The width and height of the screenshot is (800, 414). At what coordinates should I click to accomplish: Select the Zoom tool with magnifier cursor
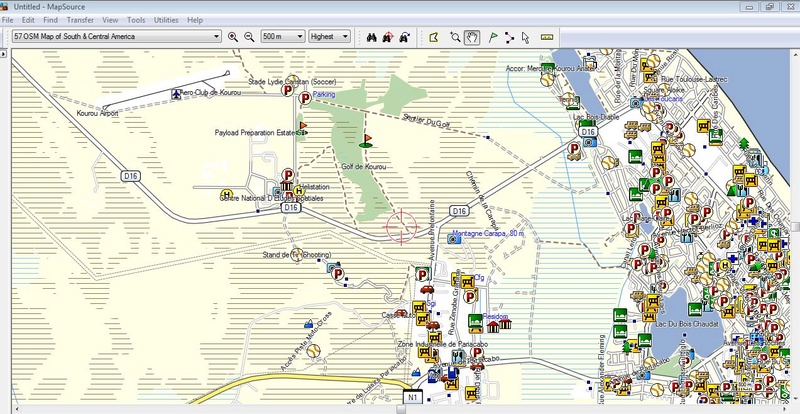[455, 37]
